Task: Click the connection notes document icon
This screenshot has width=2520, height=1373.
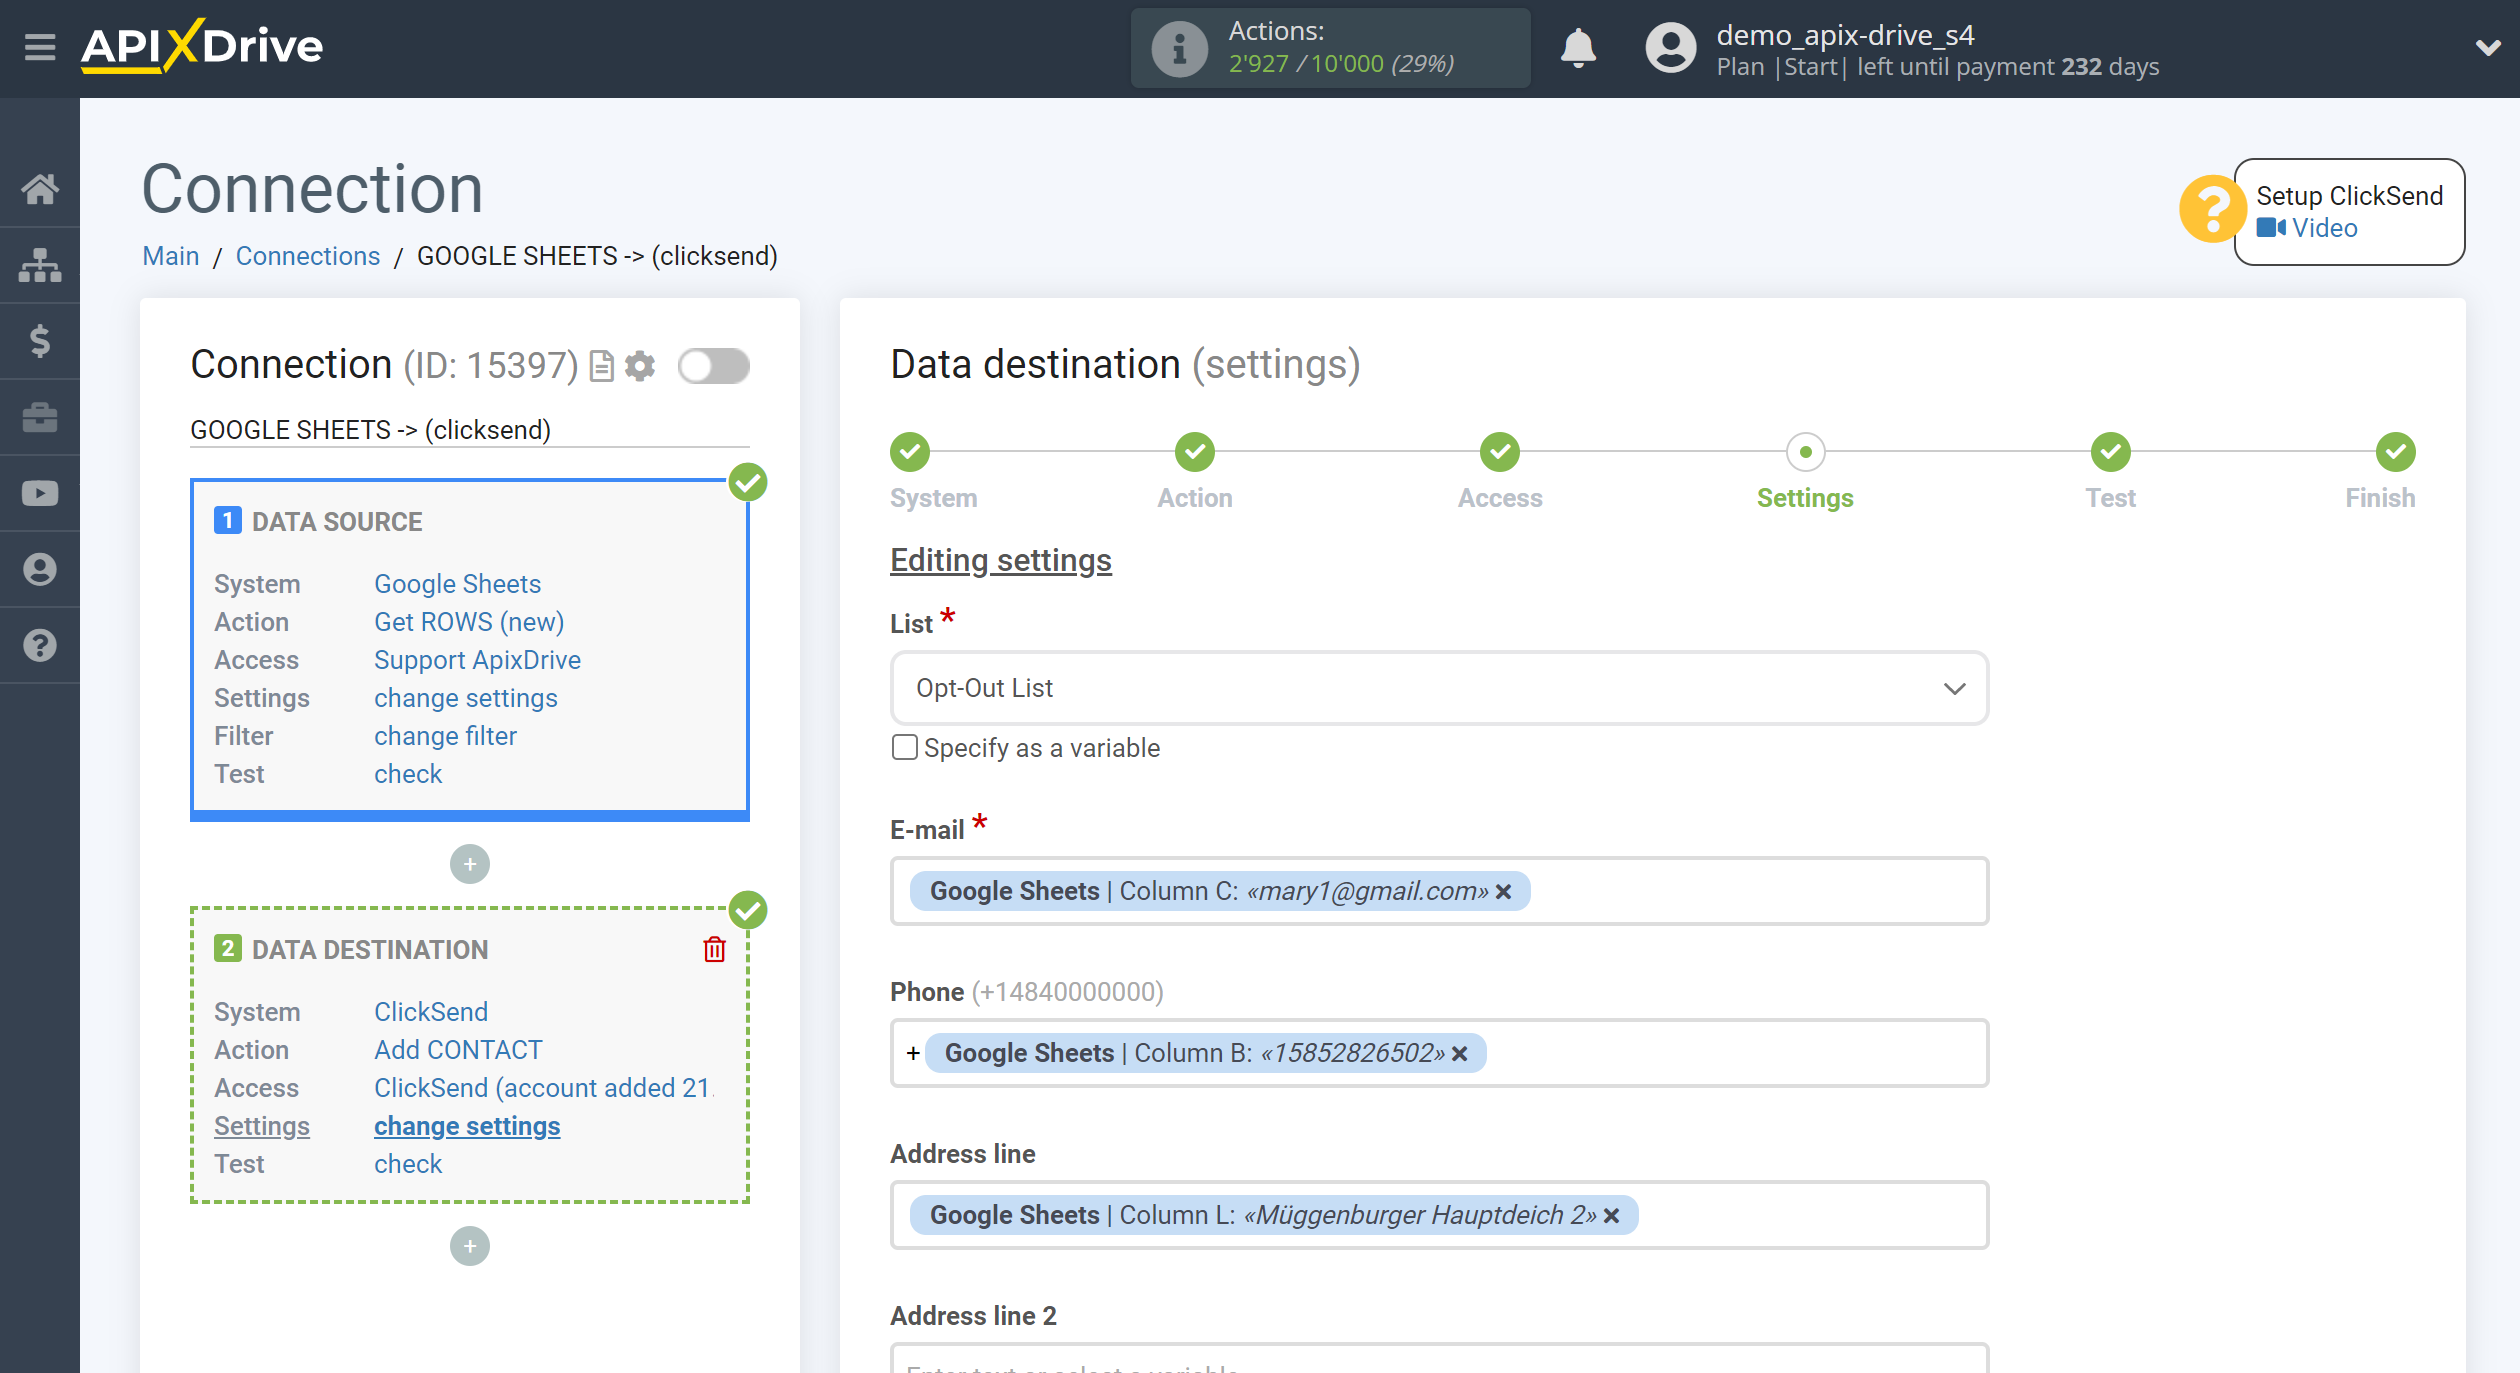Action: tap(601, 366)
